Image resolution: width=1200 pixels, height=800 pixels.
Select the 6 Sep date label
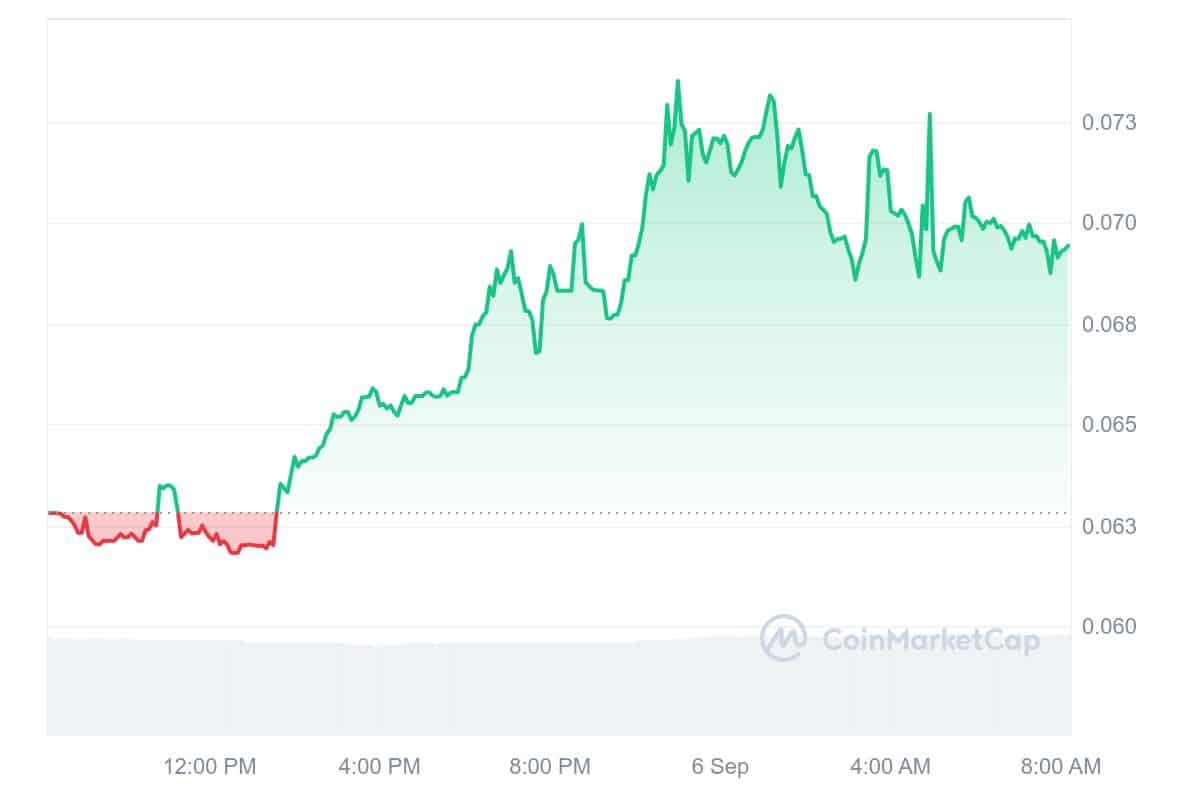coord(720,767)
